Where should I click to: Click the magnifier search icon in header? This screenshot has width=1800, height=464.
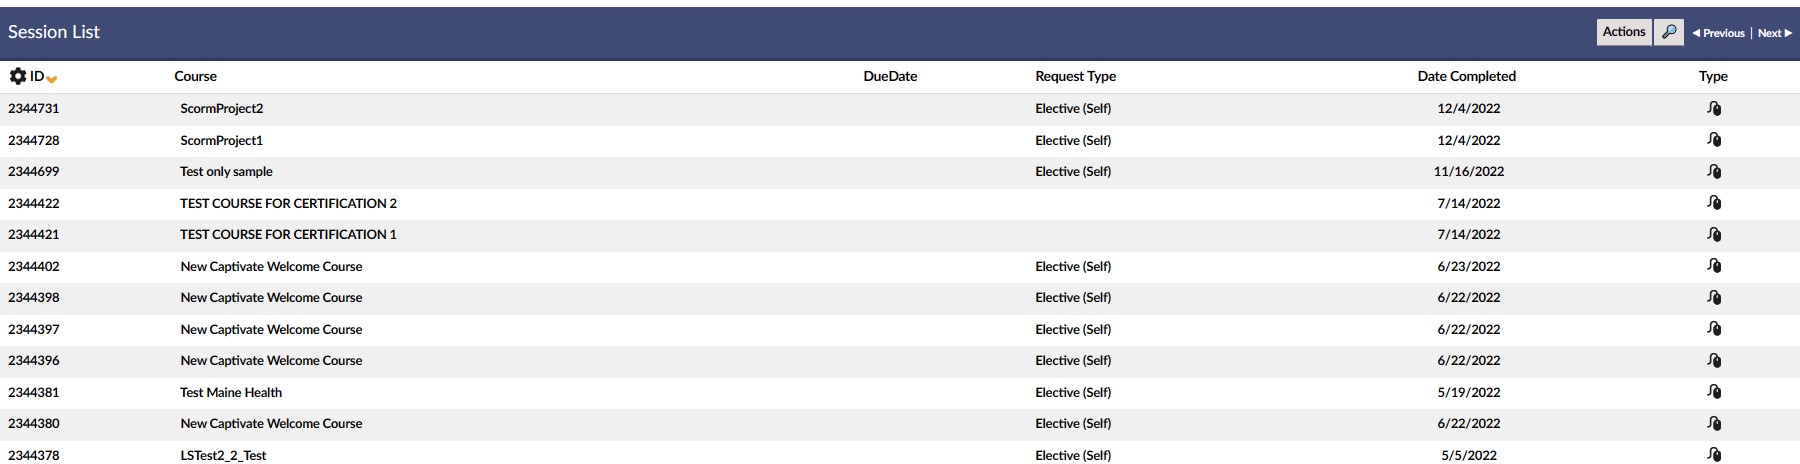coord(1668,32)
